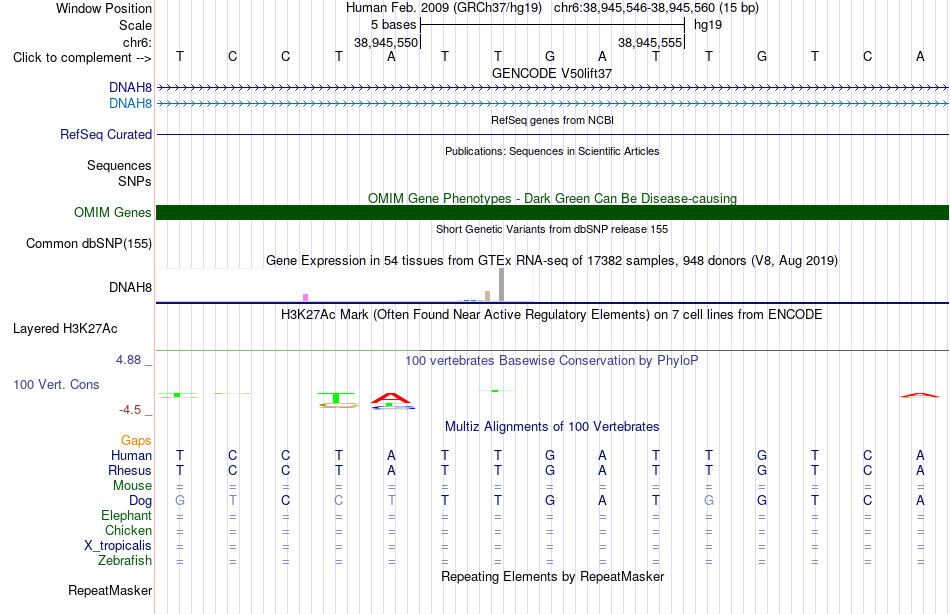This screenshot has height=614, width=950.
Task: Click the Zebrafish alignment row label
Action: pos(125,561)
